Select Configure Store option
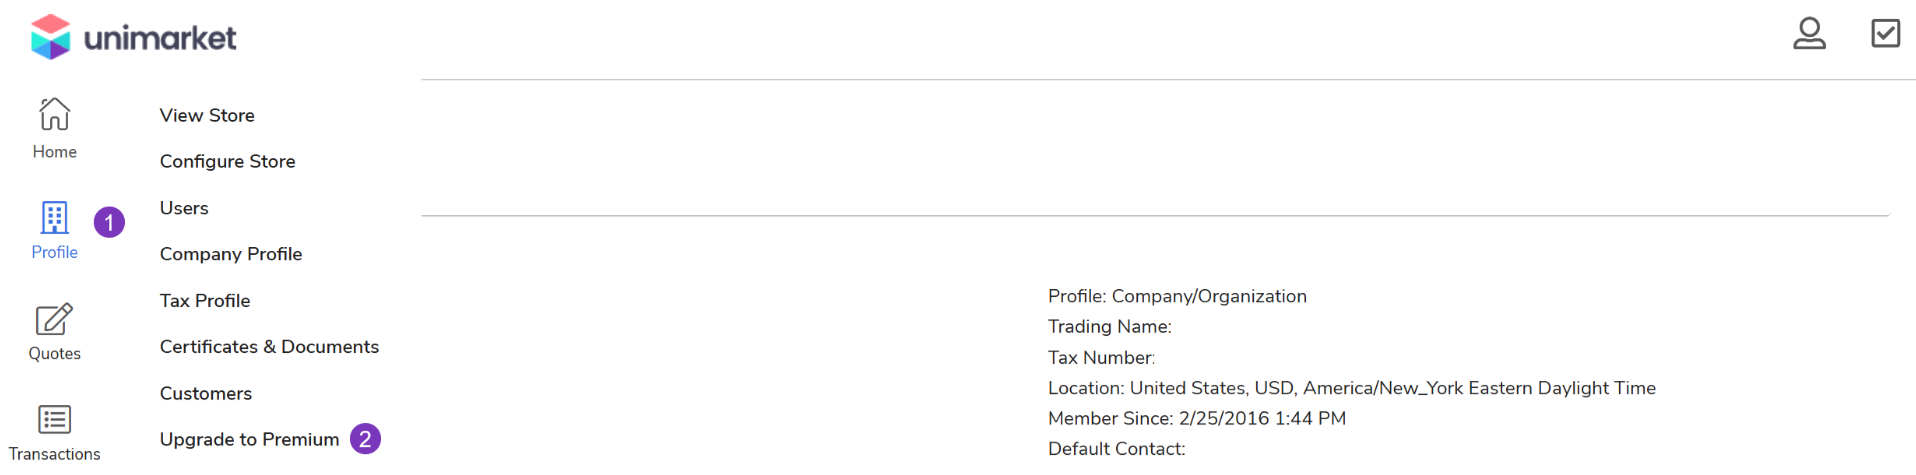This screenshot has height=475, width=1916. pos(227,161)
